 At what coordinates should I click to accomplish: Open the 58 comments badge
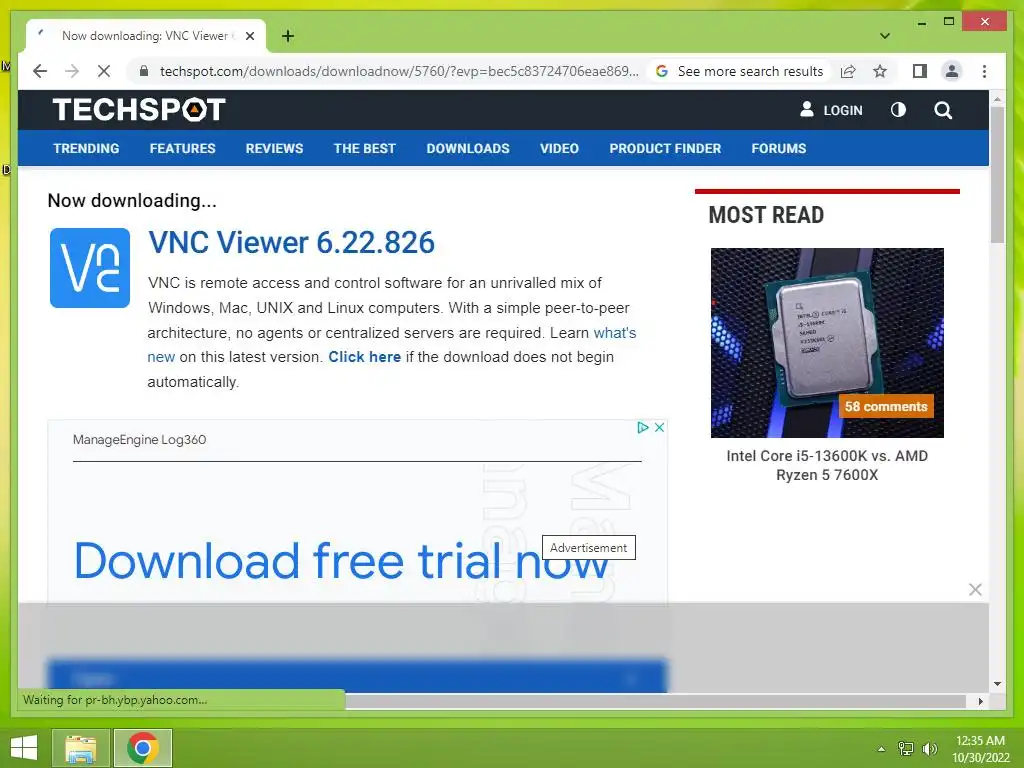pos(886,406)
